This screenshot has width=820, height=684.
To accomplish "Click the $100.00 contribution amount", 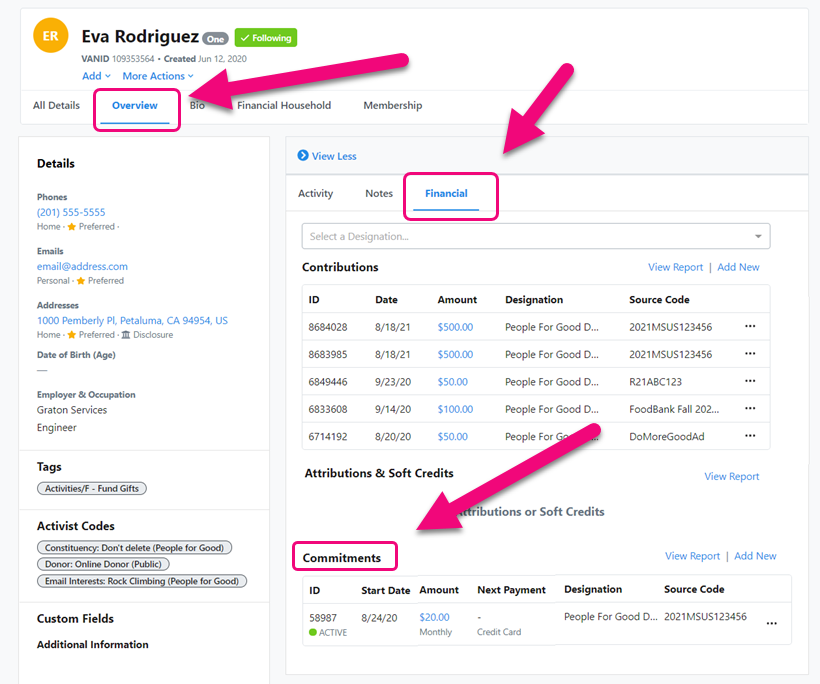I will point(455,409).
